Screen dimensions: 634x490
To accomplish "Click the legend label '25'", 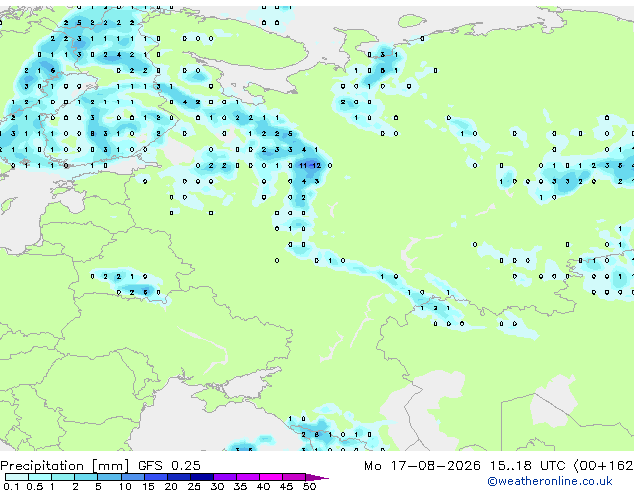I will tap(194, 486).
